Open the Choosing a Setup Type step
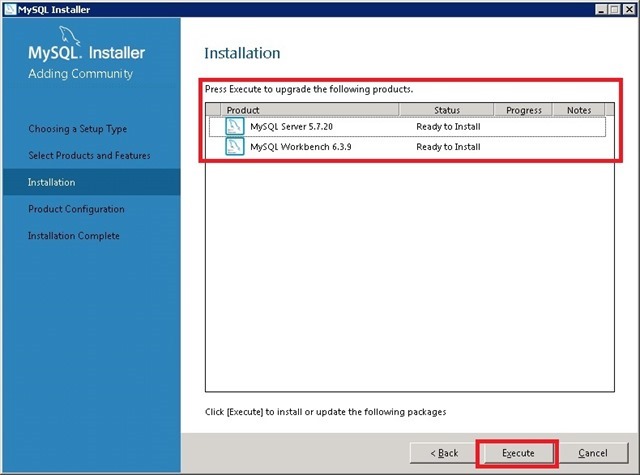The width and height of the screenshot is (640, 475). tap(78, 129)
